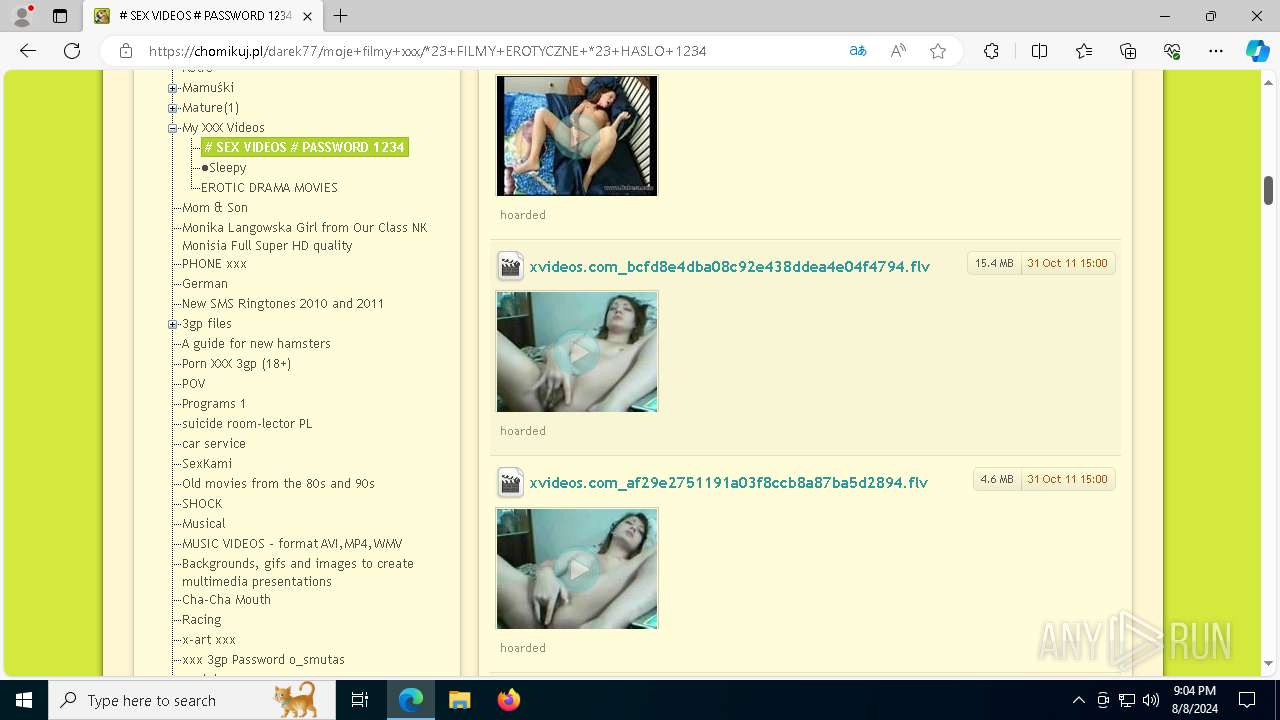The image size is (1280, 720).
Task: Open Backgrounds, gifs and images folder
Action: coord(298,572)
